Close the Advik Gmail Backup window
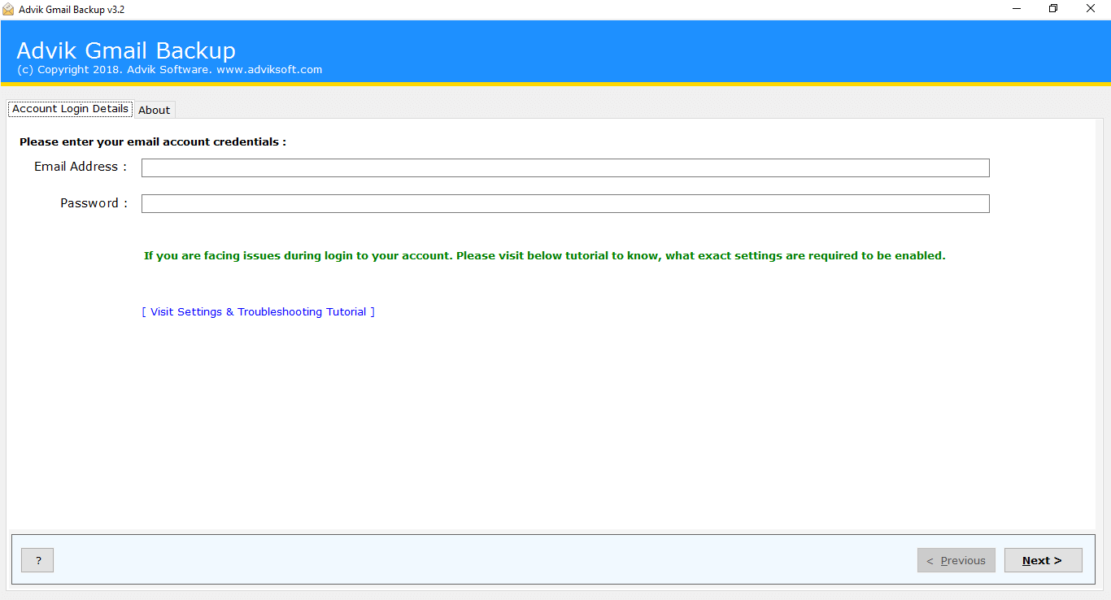This screenshot has width=1111, height=600. [1090, 9]
